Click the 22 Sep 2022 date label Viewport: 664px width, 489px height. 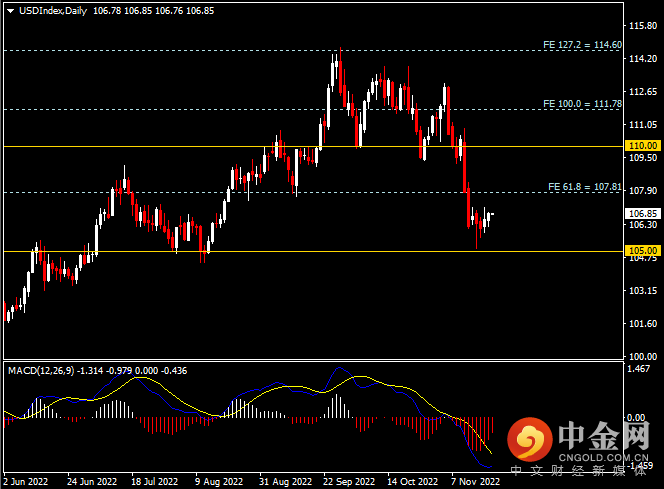pos(349,482)
